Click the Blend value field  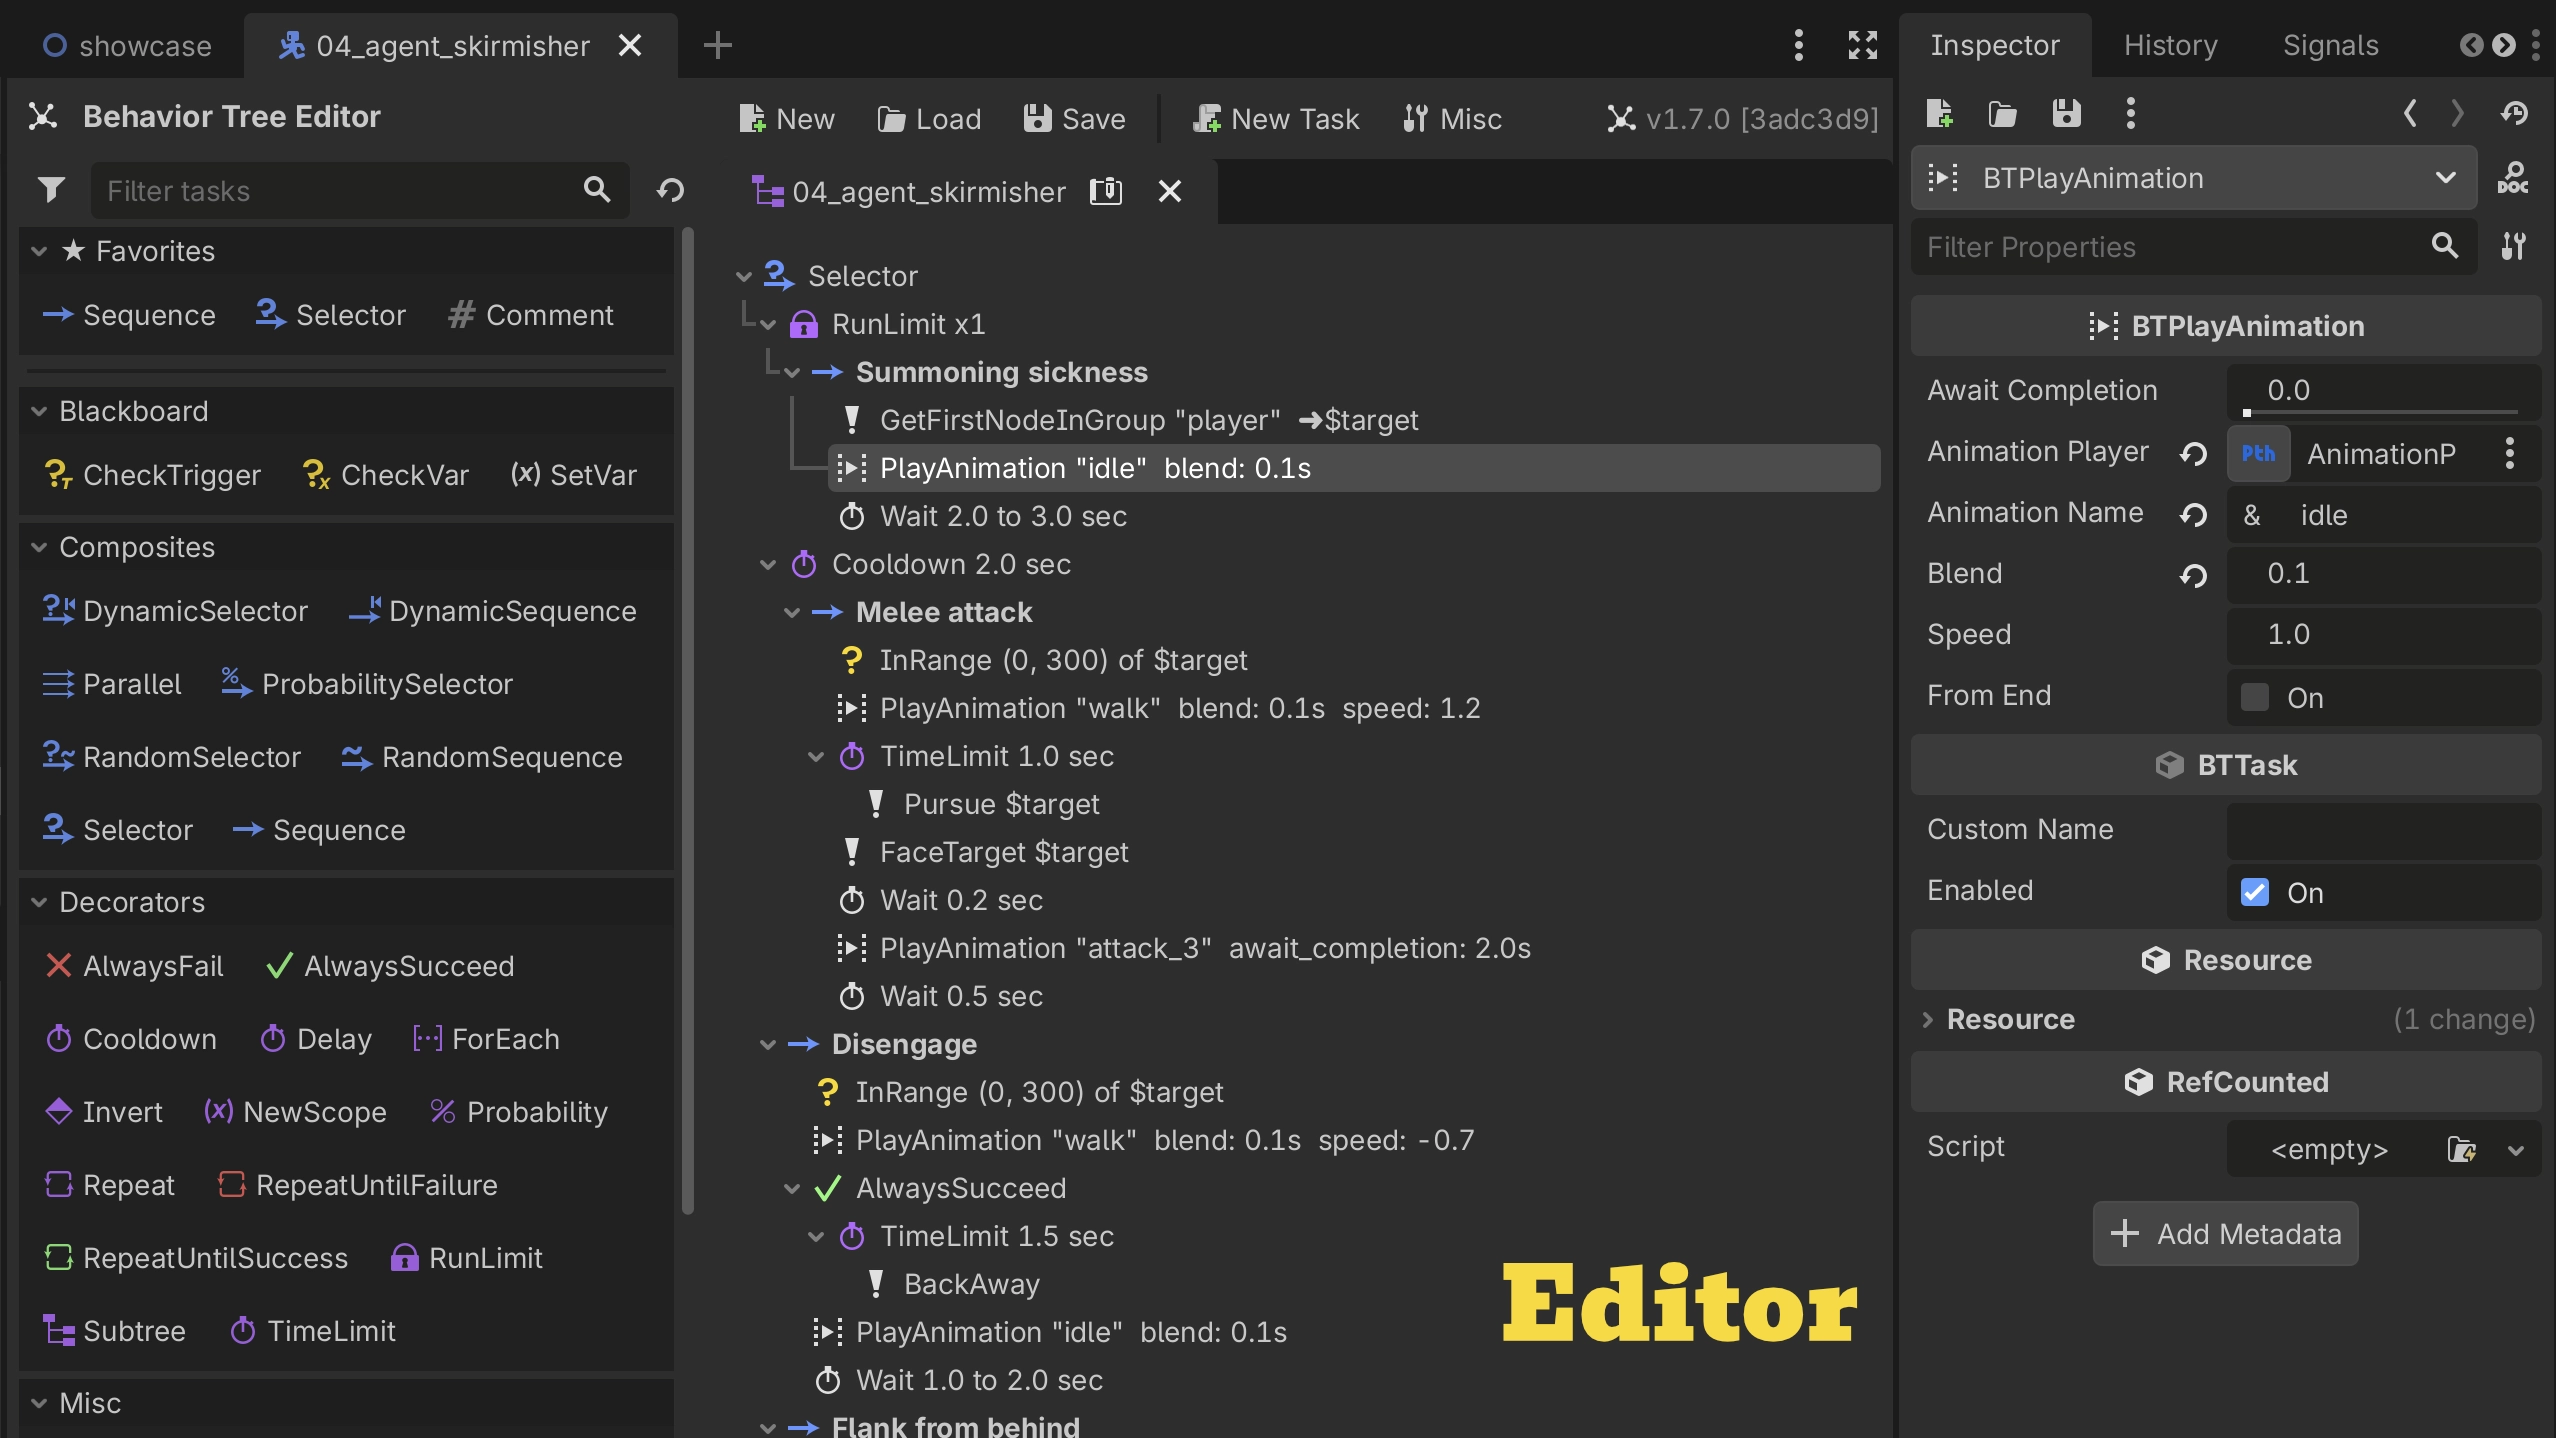coord(2383,574)
